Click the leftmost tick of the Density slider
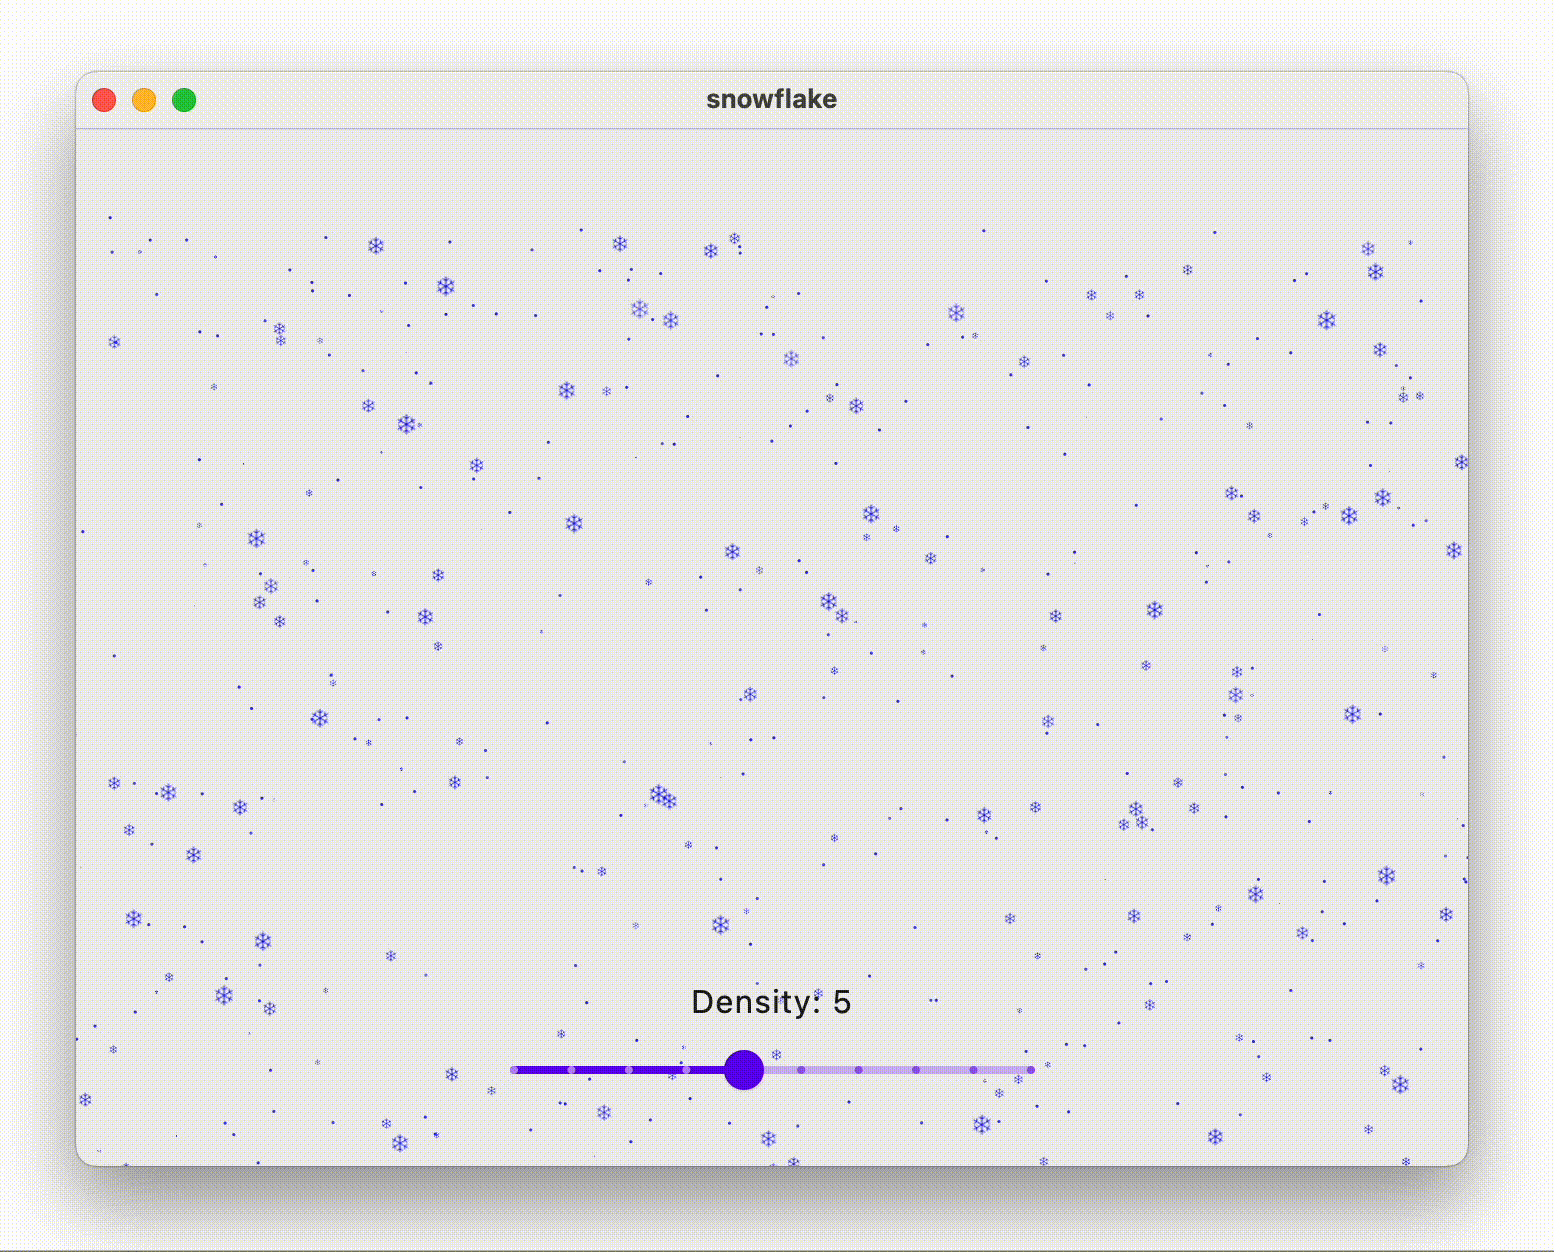Viewport: 1554px width, 1252px height. click(514, 1070)
